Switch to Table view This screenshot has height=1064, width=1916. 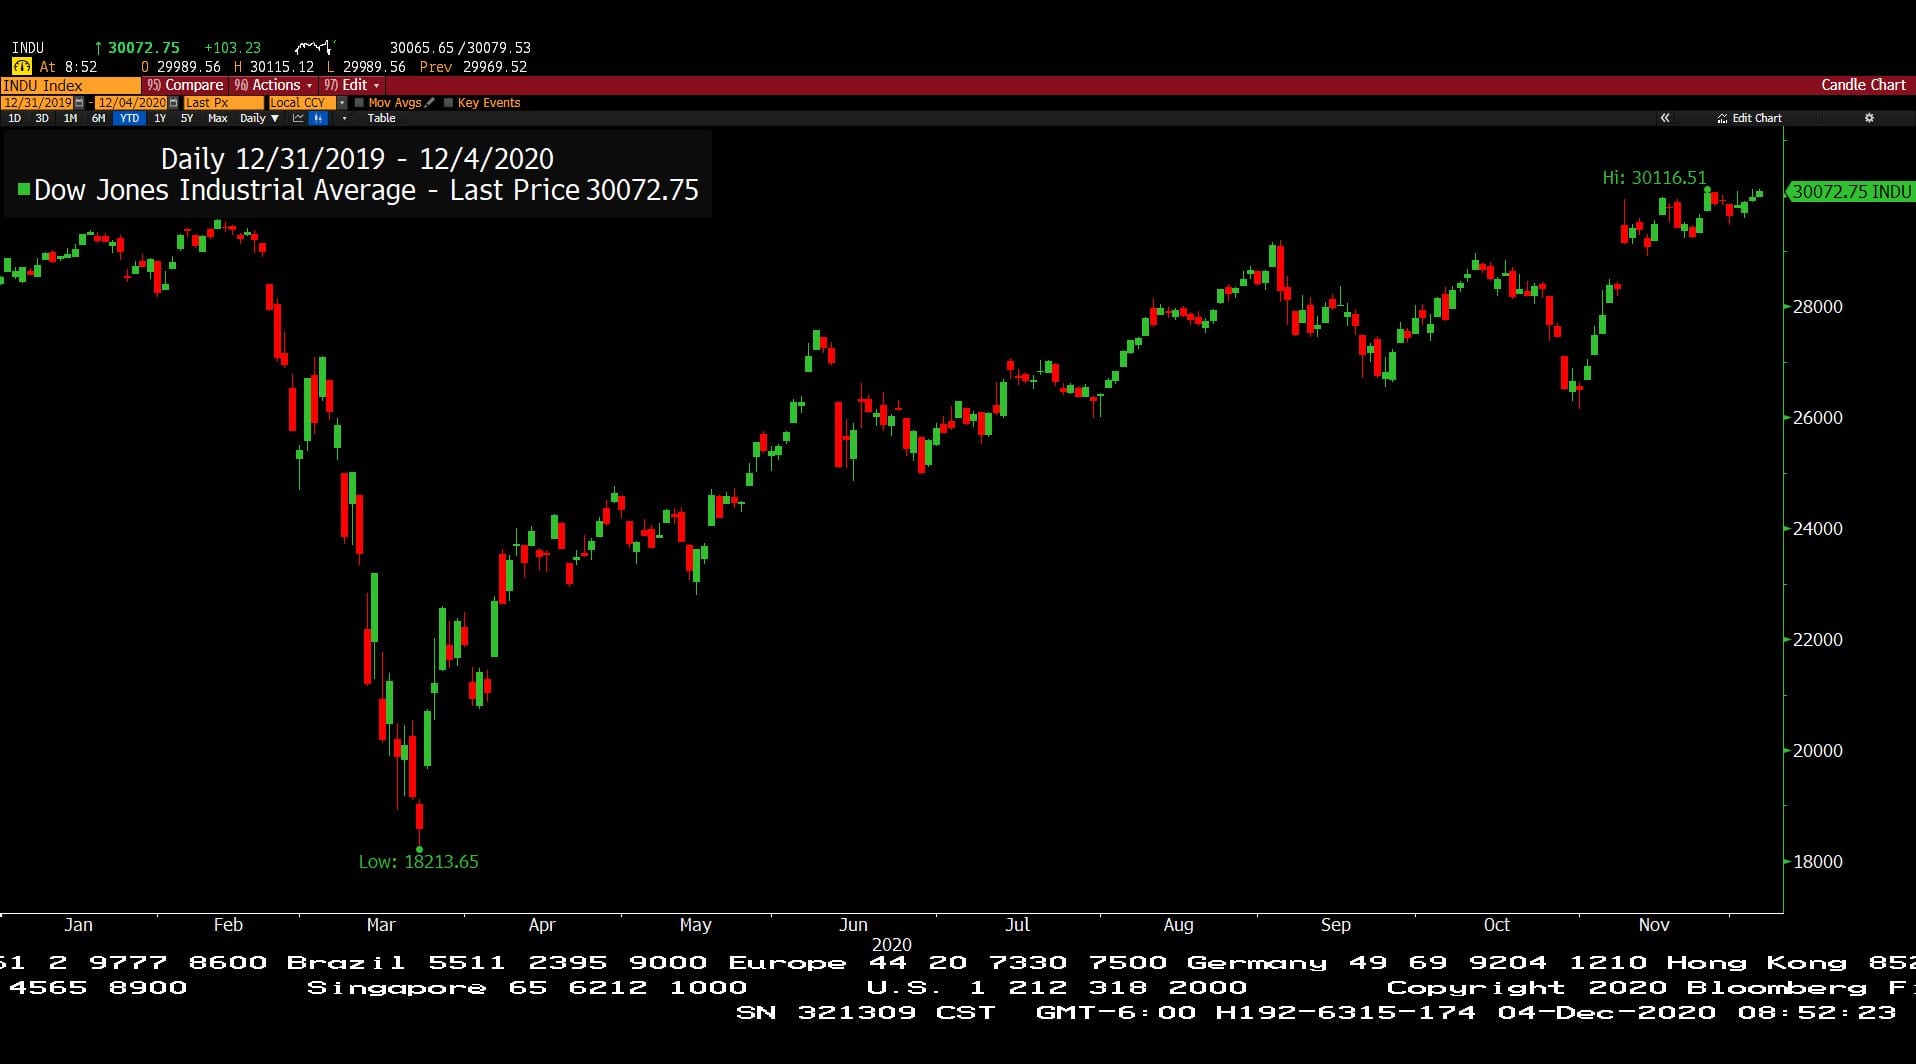[x=381, y=118]
